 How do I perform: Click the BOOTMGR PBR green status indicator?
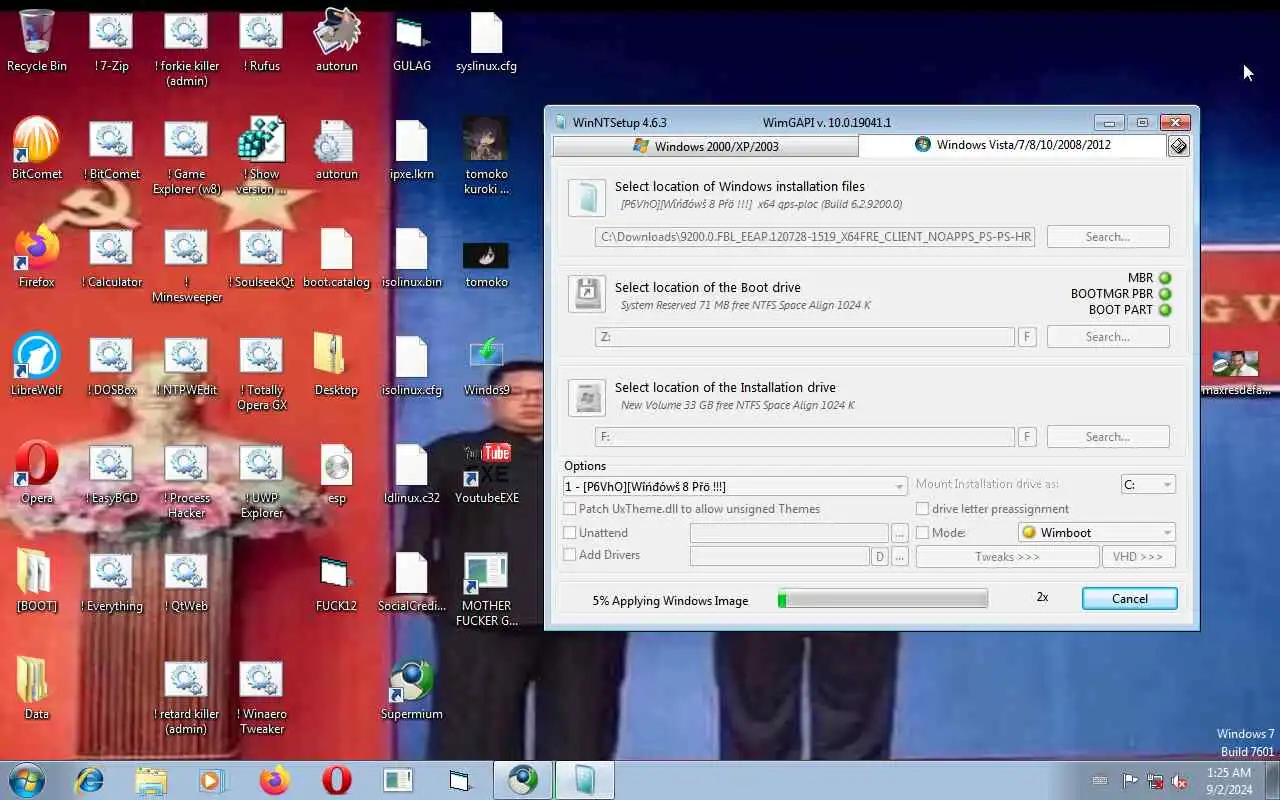tap(1165, 294)
